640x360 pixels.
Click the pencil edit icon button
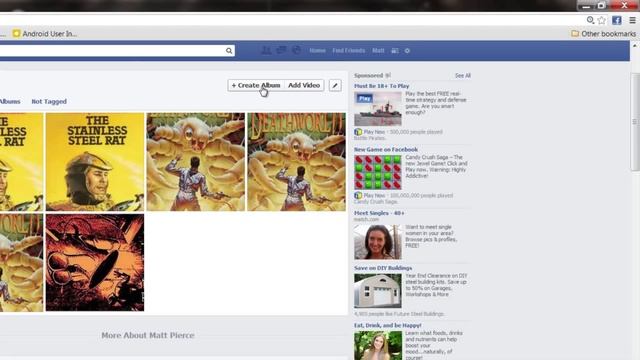[x=335, y=85]
